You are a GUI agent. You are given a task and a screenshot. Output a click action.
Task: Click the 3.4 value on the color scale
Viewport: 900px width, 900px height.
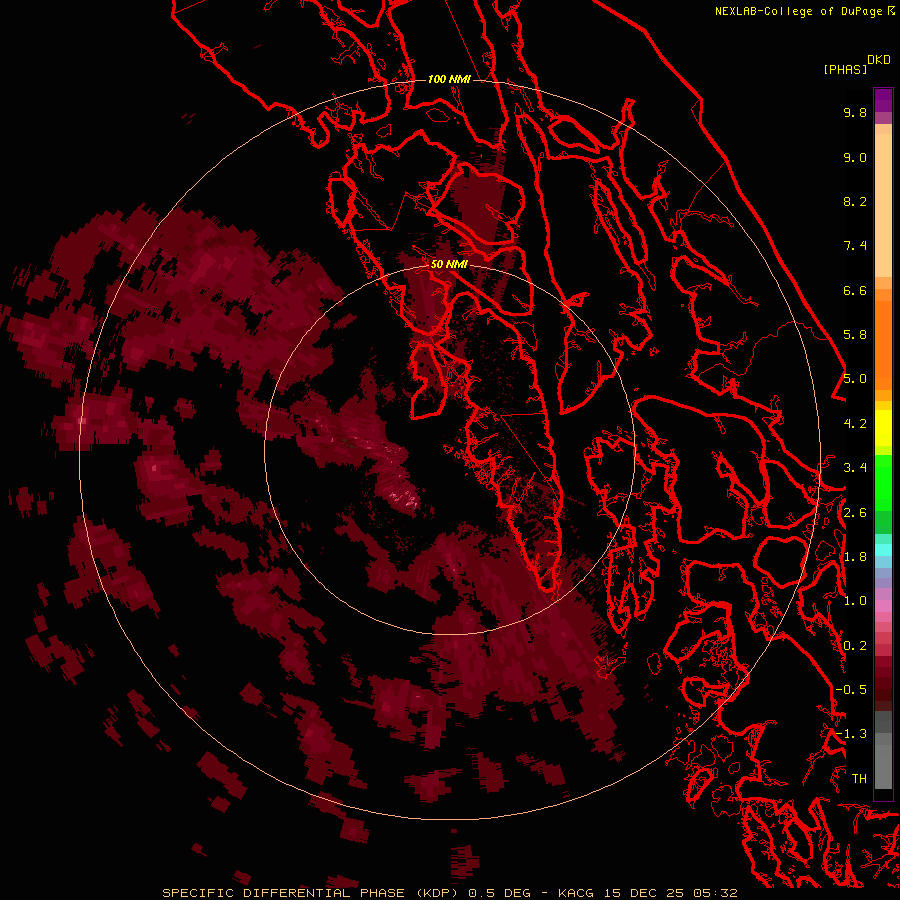(x=855, y=468)
